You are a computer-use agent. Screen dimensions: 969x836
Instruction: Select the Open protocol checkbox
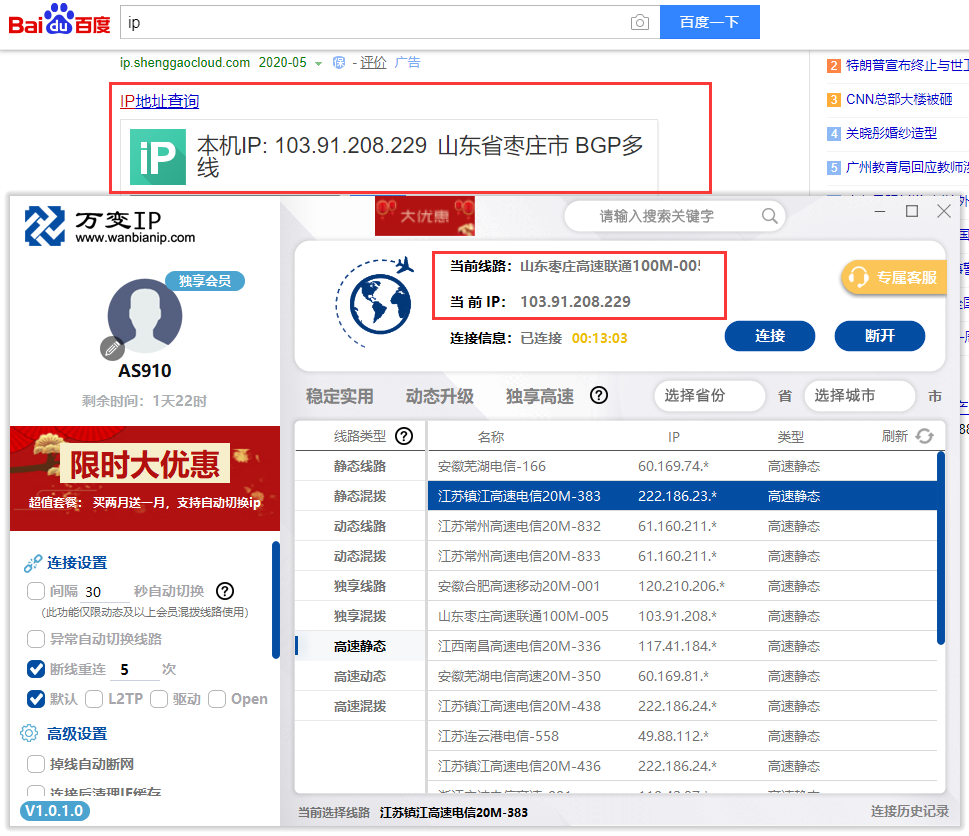tap(217, 699)
